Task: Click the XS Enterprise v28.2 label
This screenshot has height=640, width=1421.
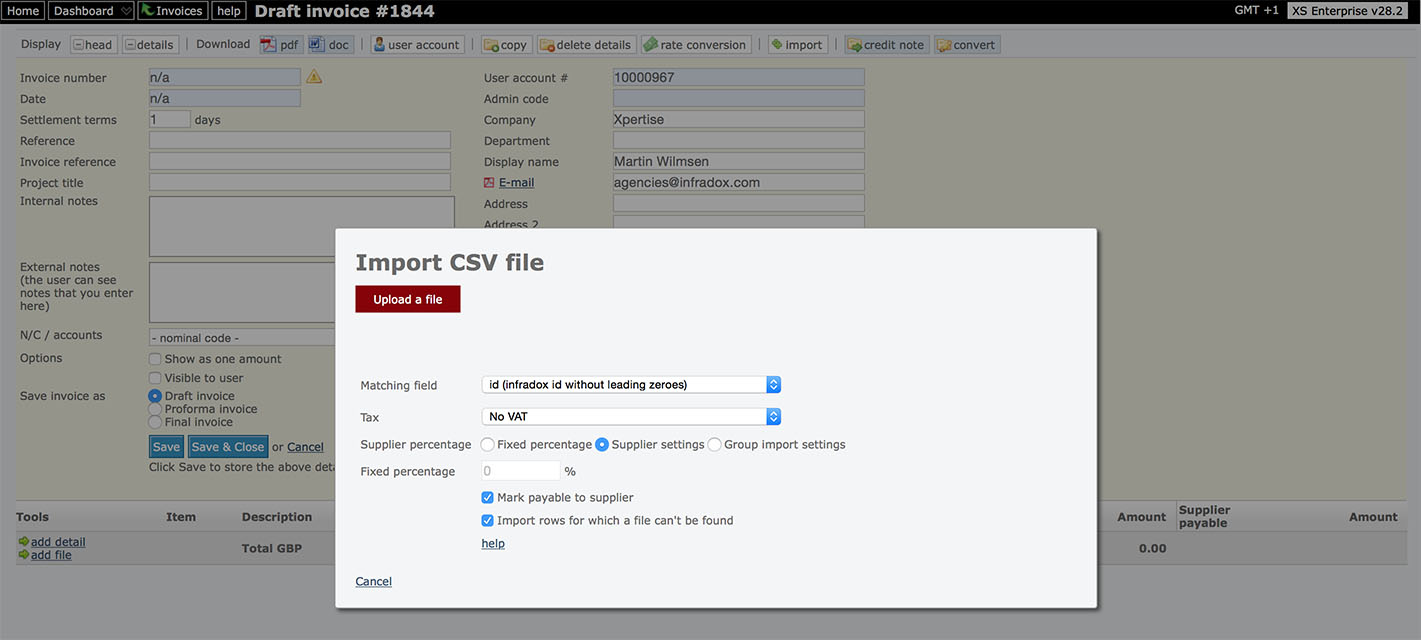Action: click(x=1346, y=11)
